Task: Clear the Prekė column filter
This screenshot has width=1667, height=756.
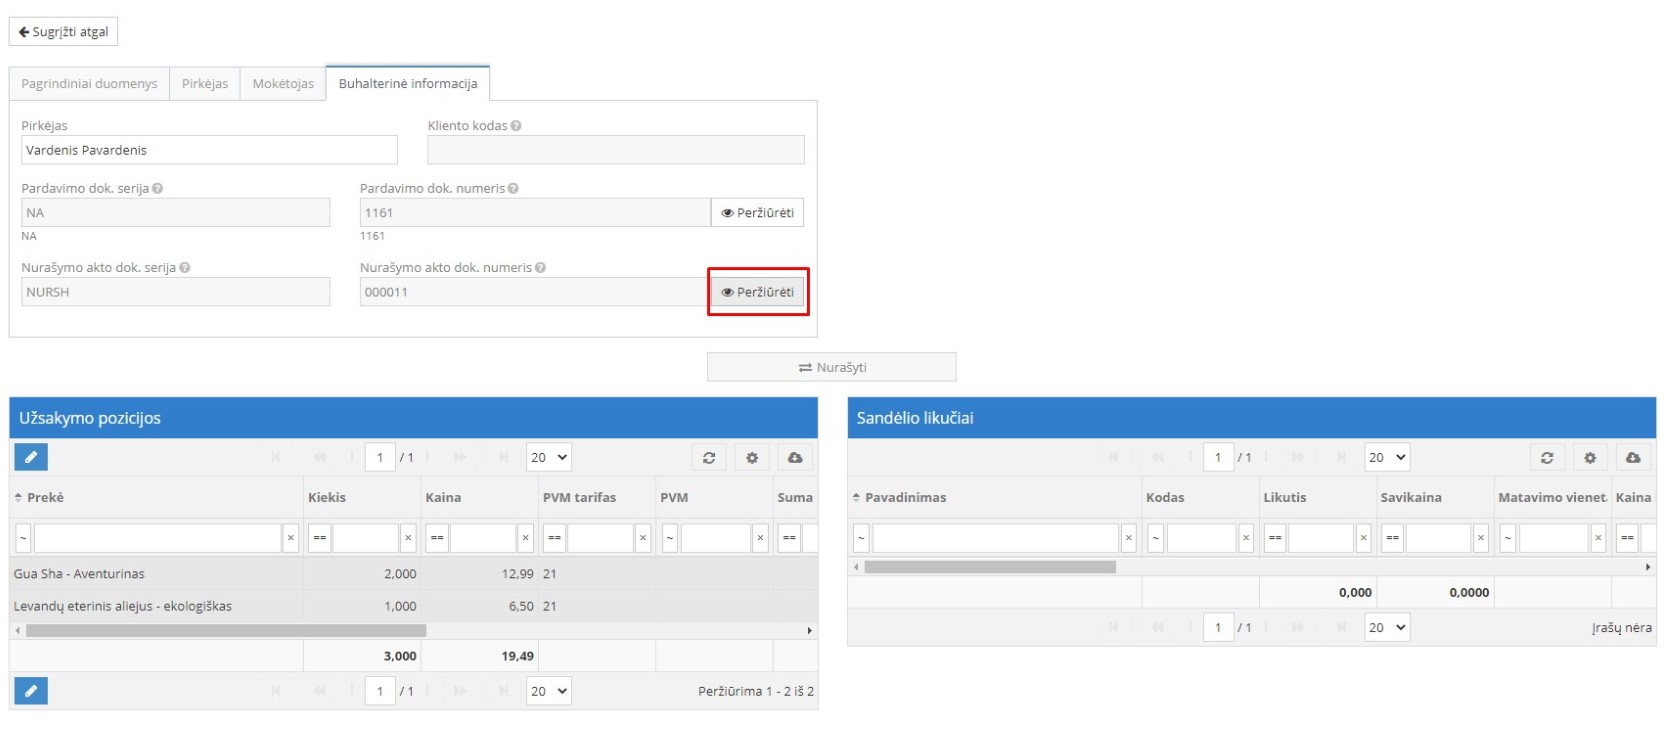Action: pyautogui.click(x=291, y=538)
